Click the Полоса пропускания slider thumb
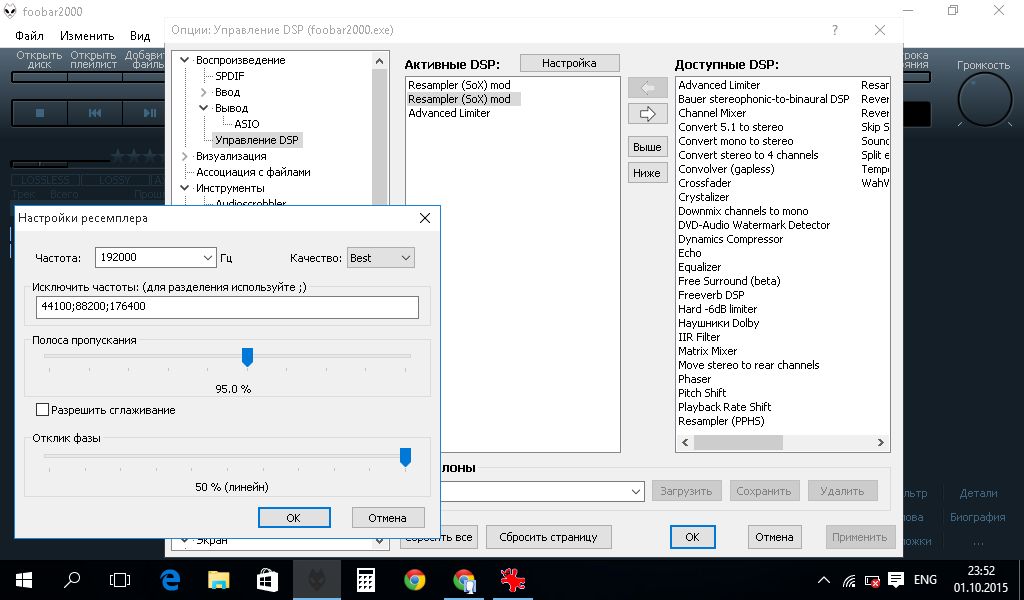Screen dimensions: 1024x600 coord(247,357)
